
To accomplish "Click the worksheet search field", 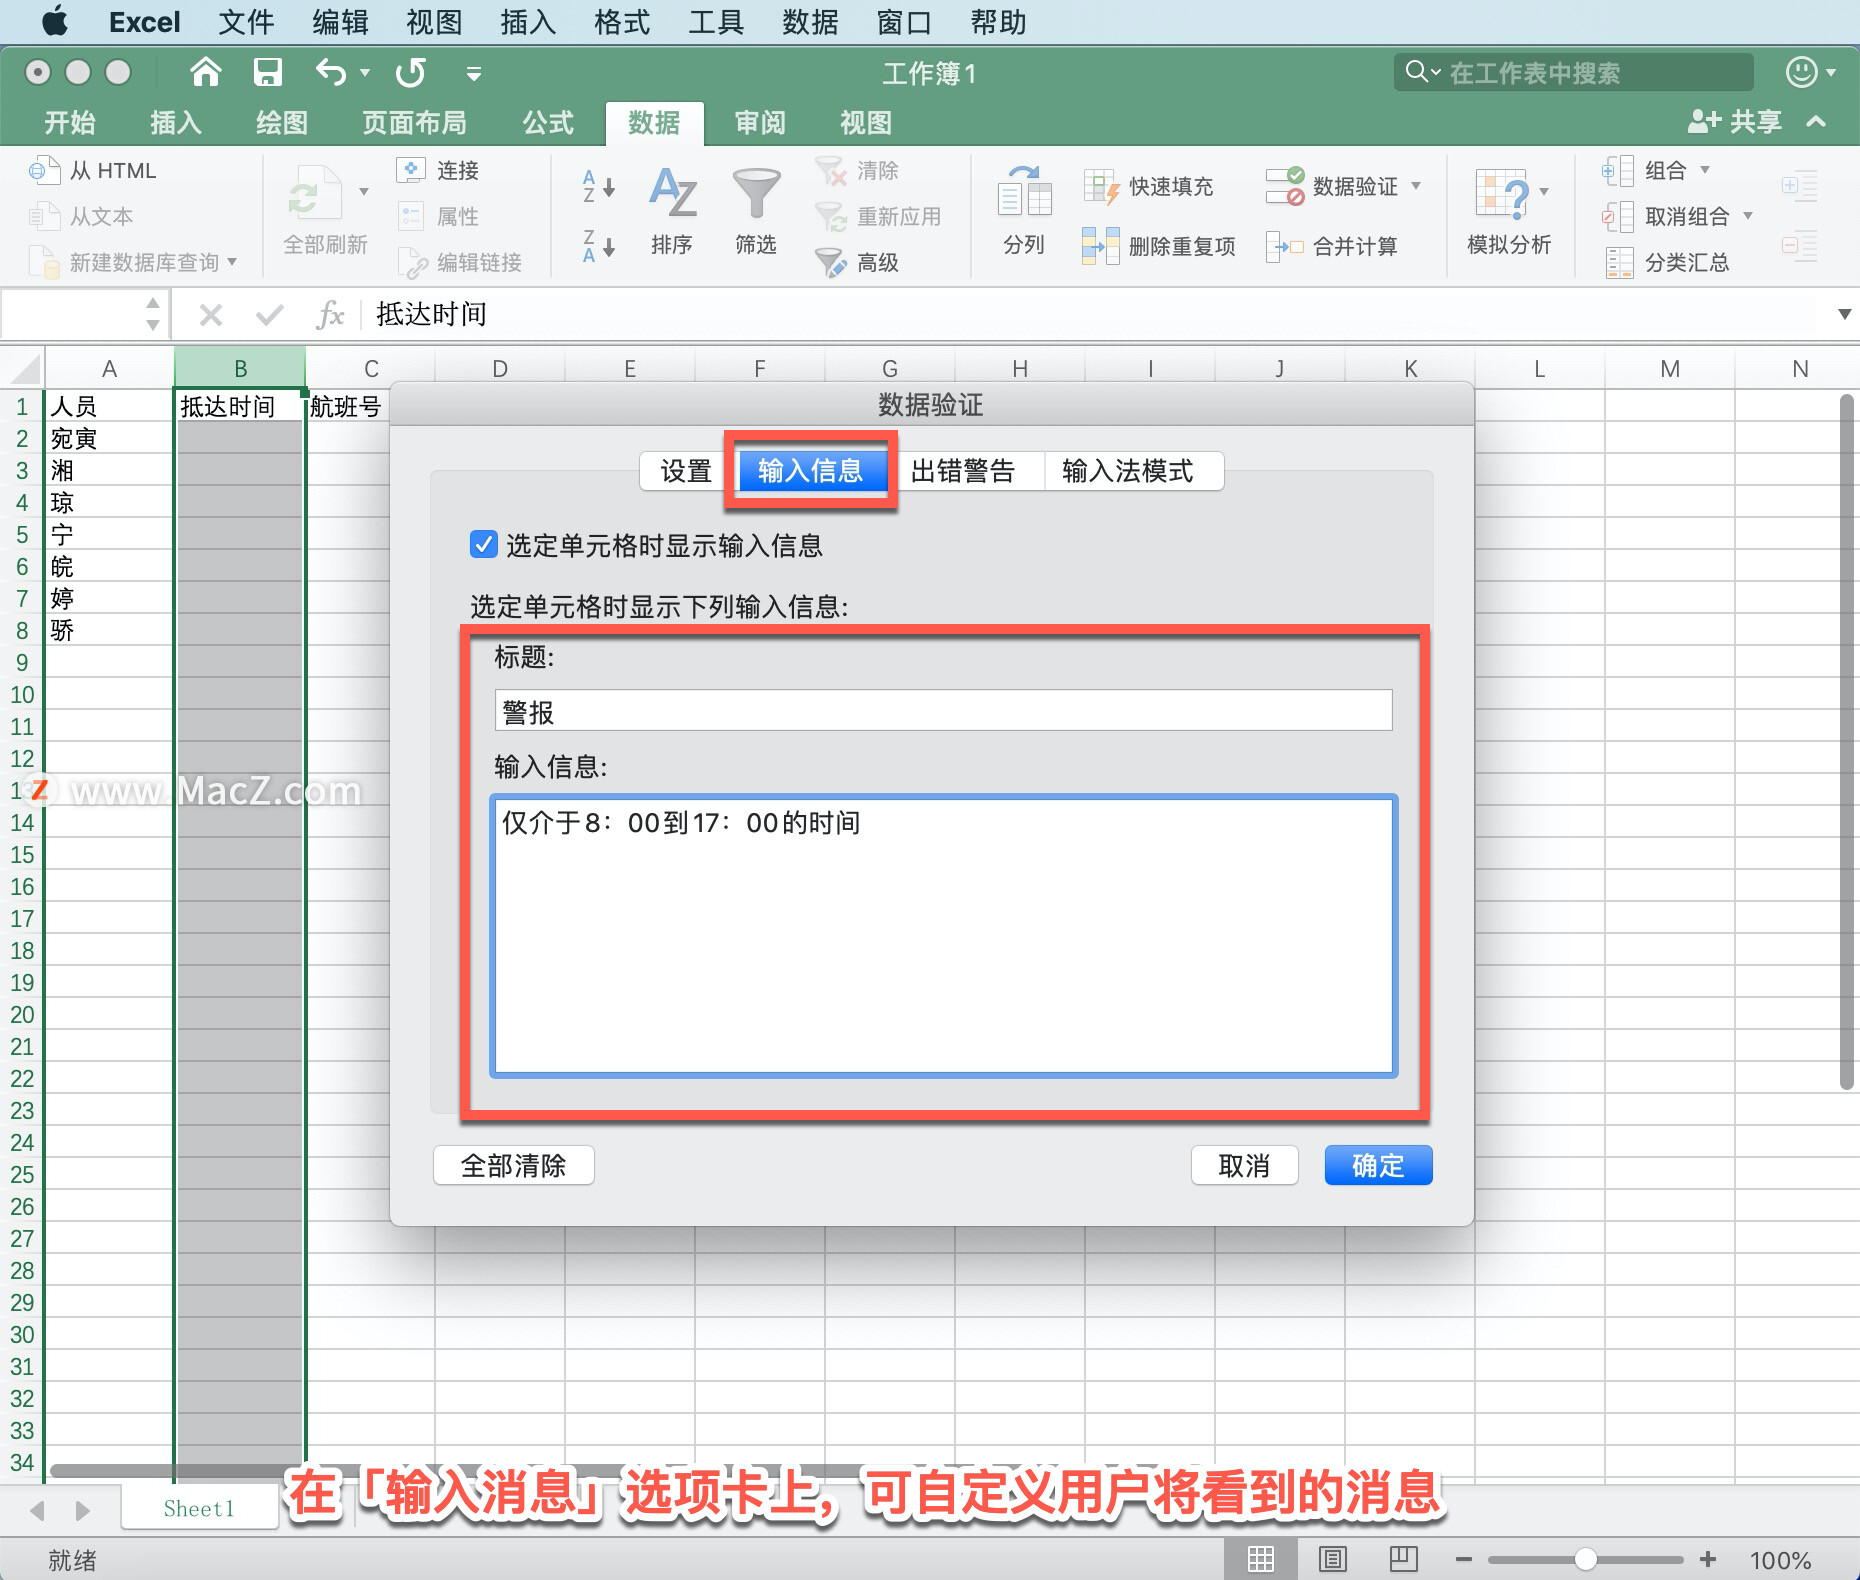I will point(1574,72).
